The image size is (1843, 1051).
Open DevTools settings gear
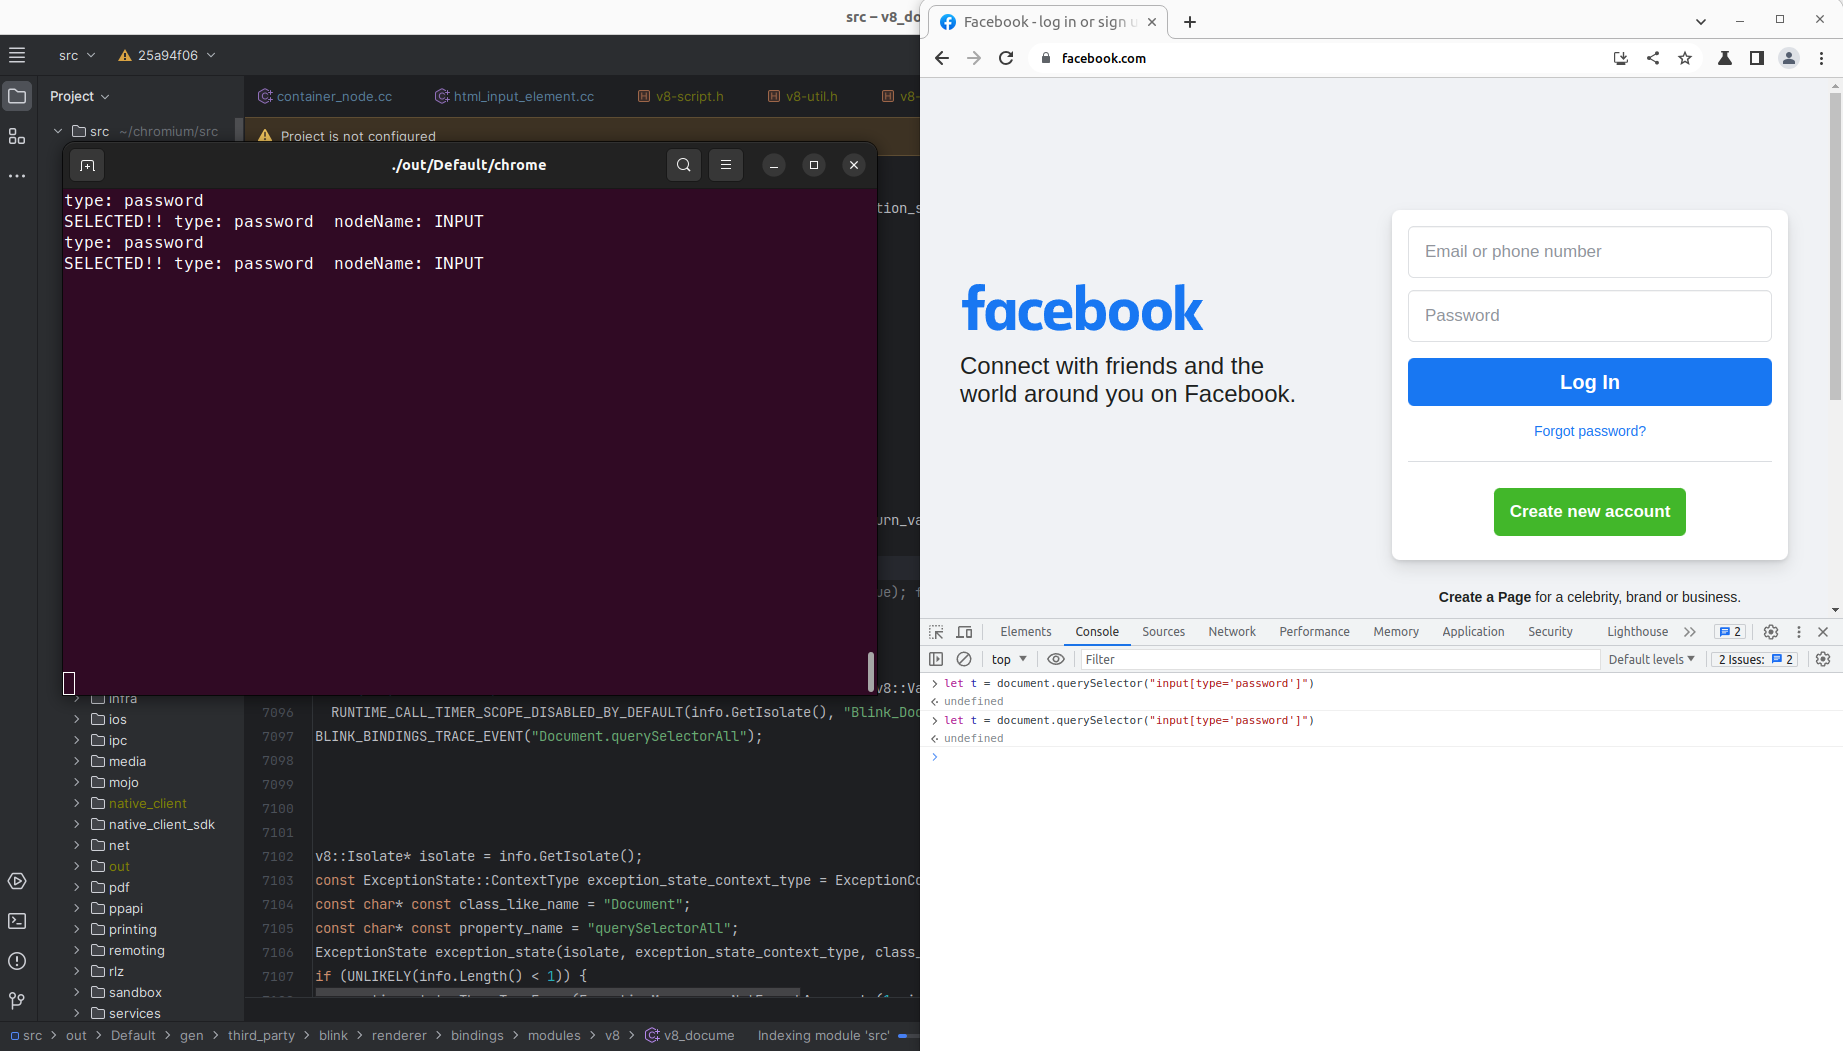(x=1771, y=632)
